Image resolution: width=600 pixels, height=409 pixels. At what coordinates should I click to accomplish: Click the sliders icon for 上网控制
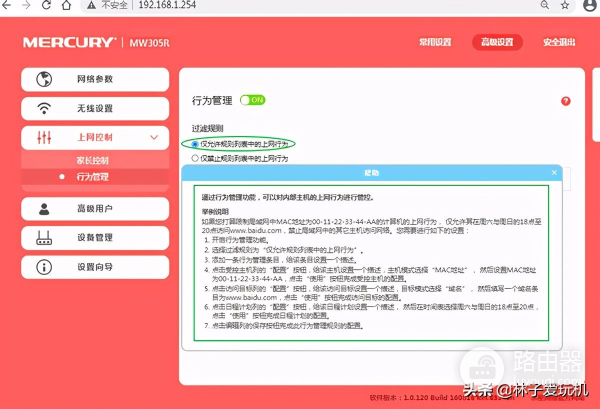44,137
